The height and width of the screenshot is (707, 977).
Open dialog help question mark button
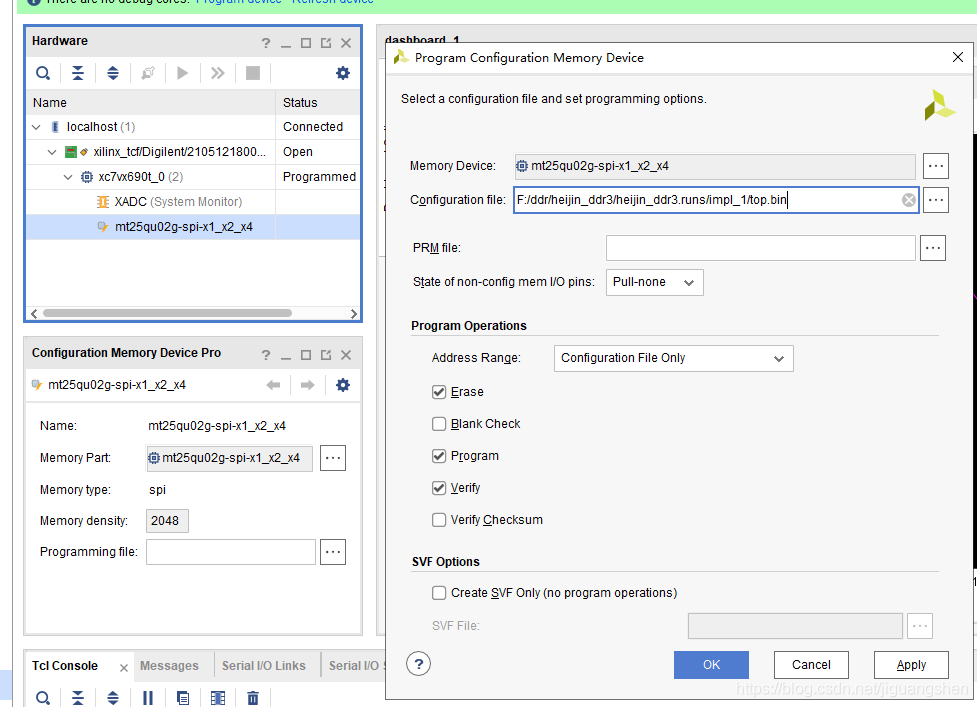(x=419, y=664)
